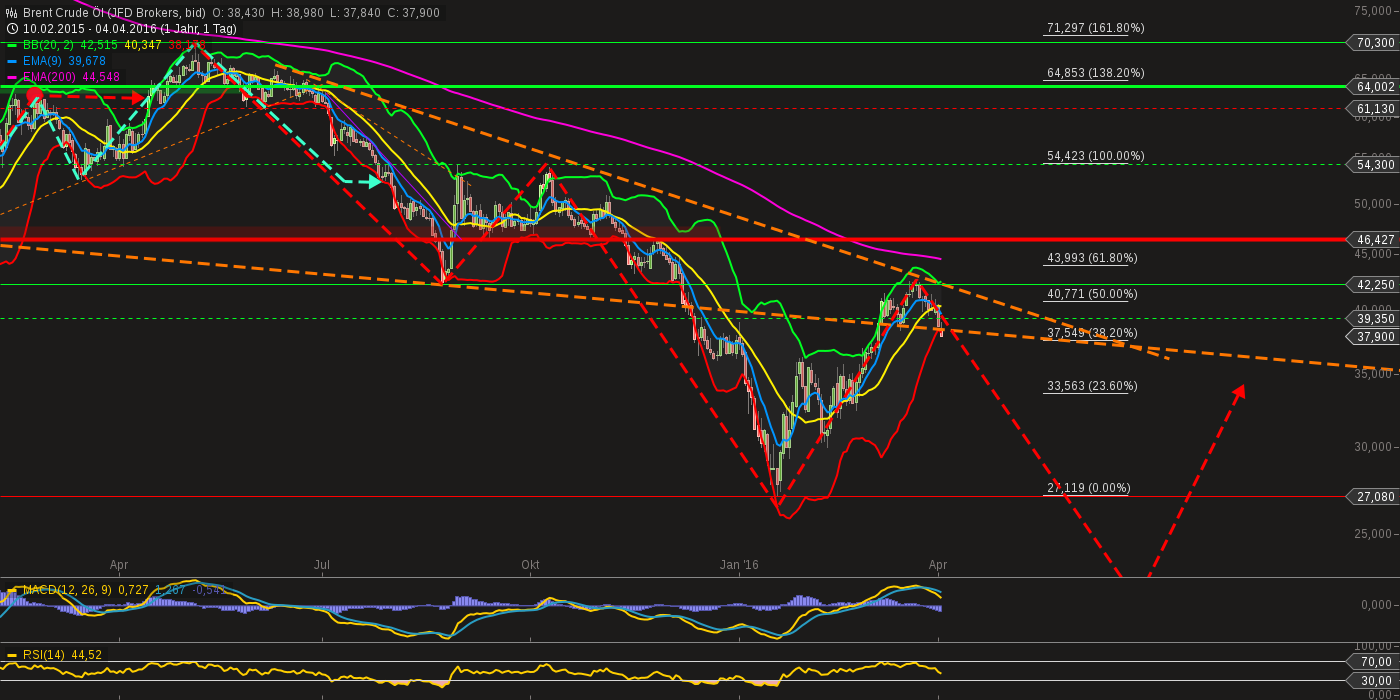1400x700 pixels.
Task: Click the MACD(12, 26, 9) indicator label
Action: (x=68, y=590)
